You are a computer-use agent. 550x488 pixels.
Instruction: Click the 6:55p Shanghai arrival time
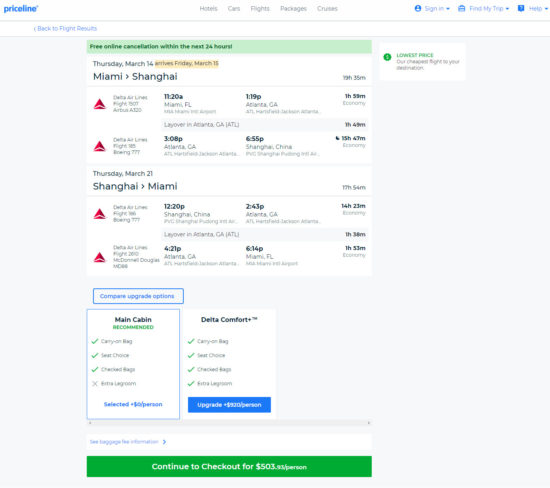coord(255,139)
